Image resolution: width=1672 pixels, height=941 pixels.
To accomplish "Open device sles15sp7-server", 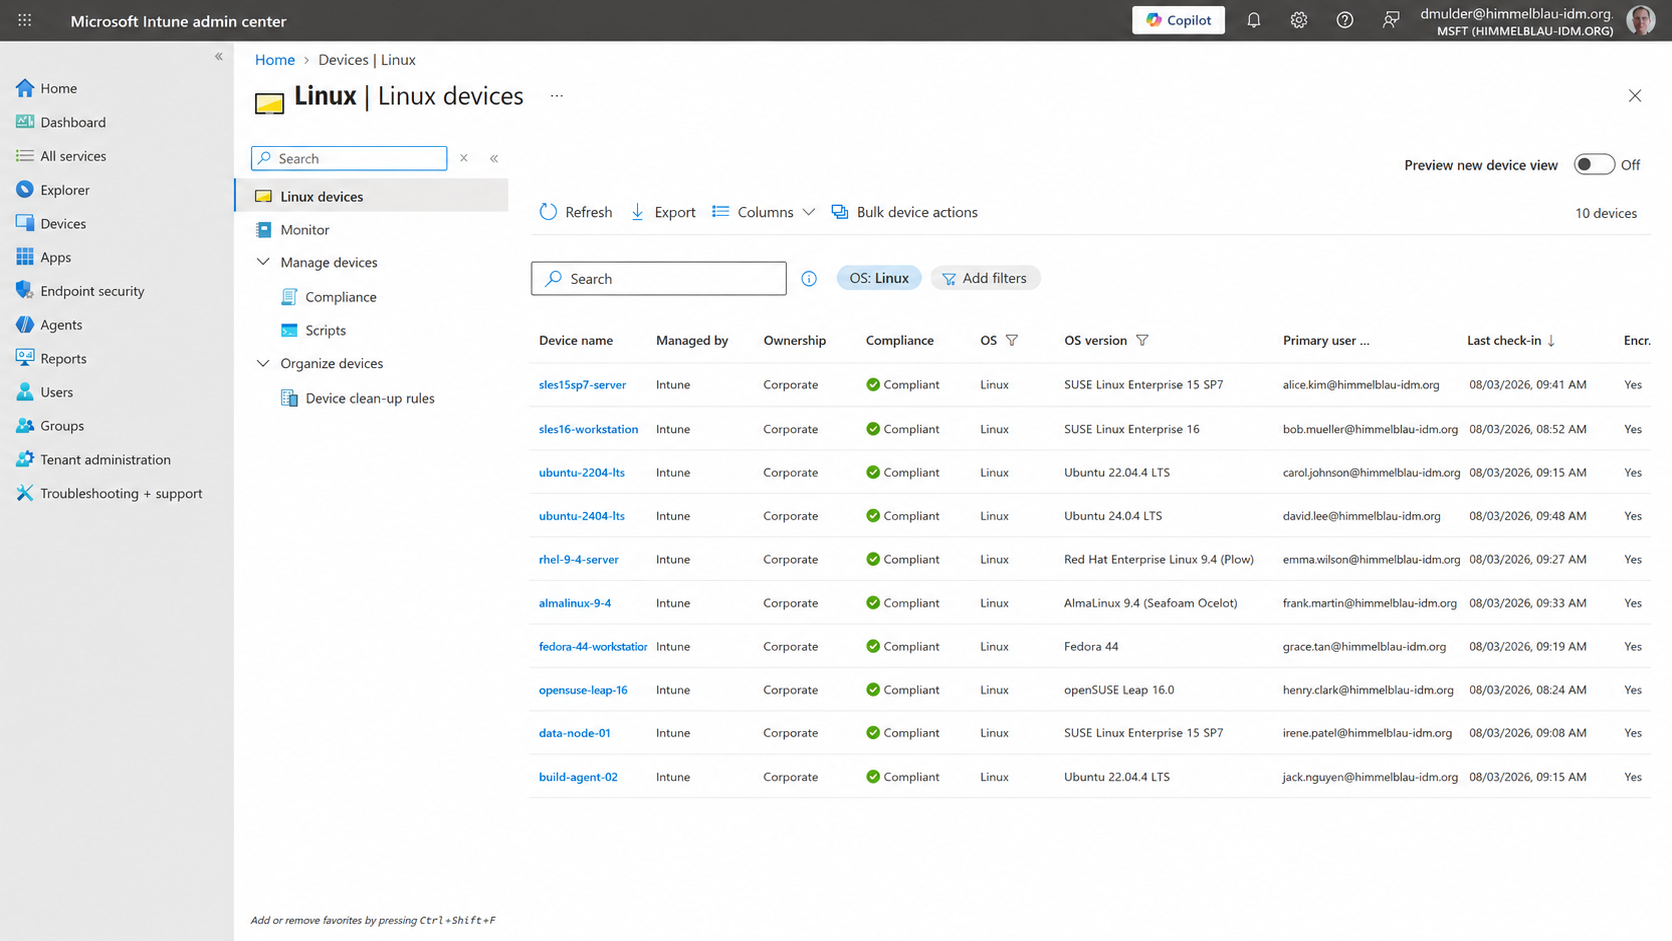I will point(582,385).
